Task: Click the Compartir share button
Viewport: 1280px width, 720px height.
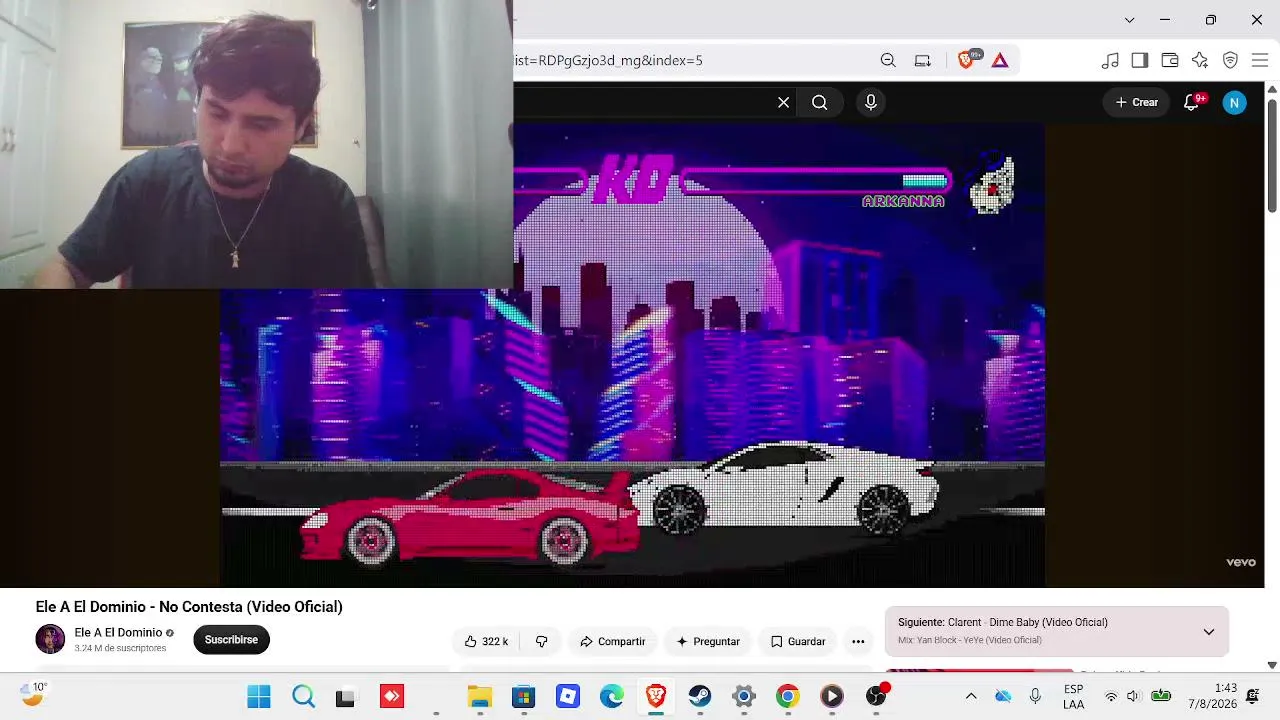Action: pos(612,641)
